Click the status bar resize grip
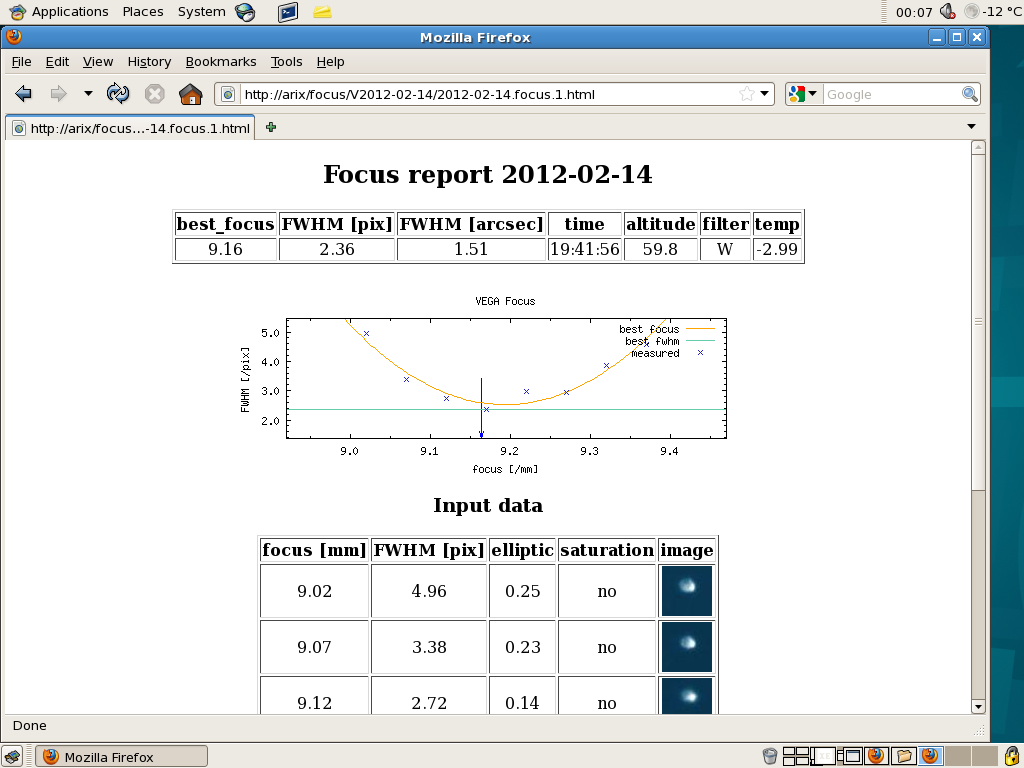The image size is (1024, 768). tap(979, 729)
